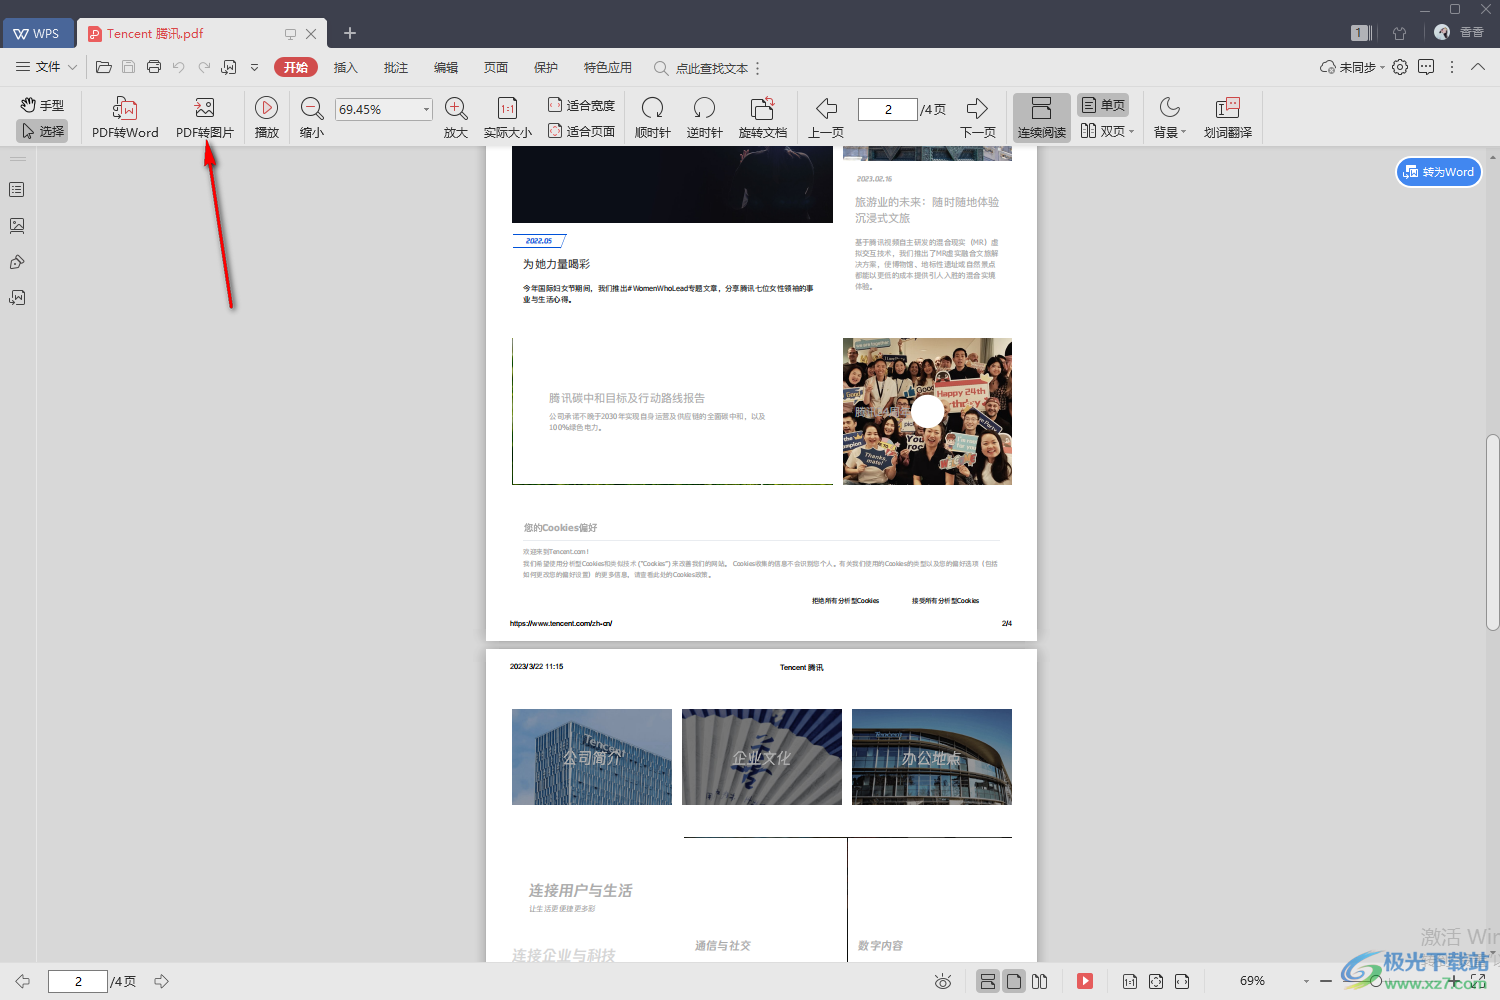Click the page number field in toolbar
This screenshot has width=1500, height=1000.
pos(888,109)
